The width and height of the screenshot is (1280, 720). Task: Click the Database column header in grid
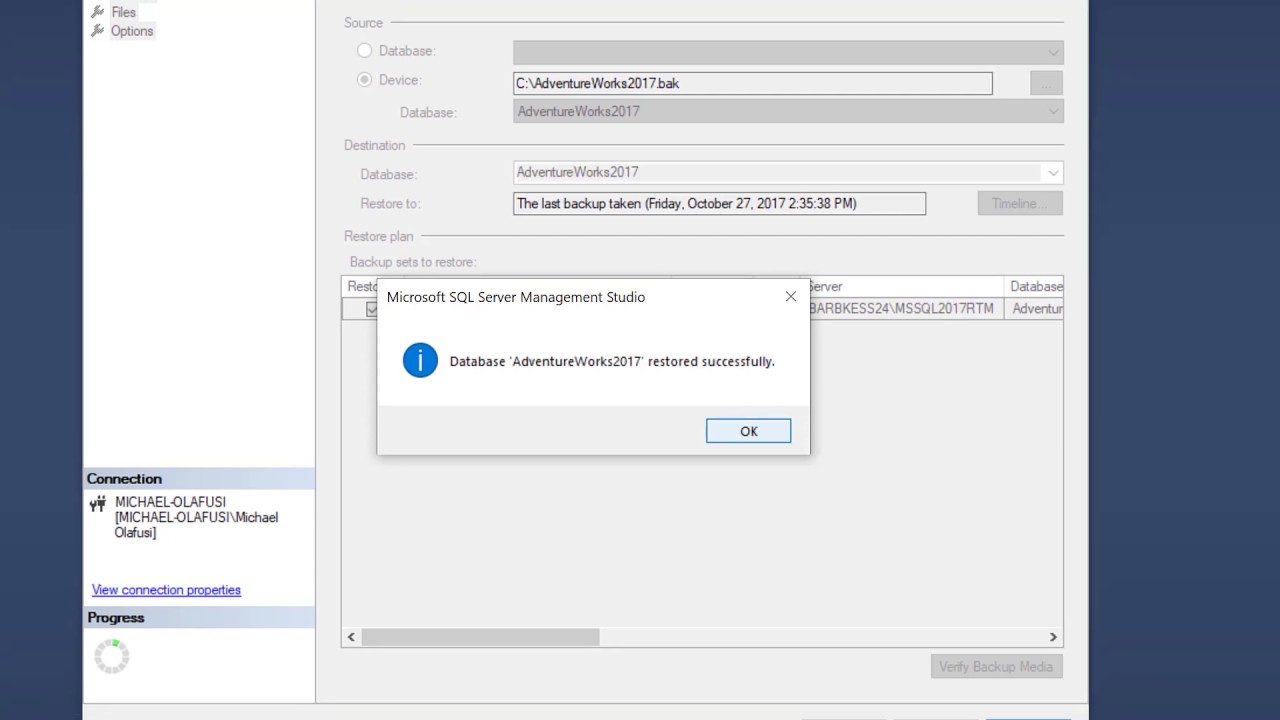1035,286
